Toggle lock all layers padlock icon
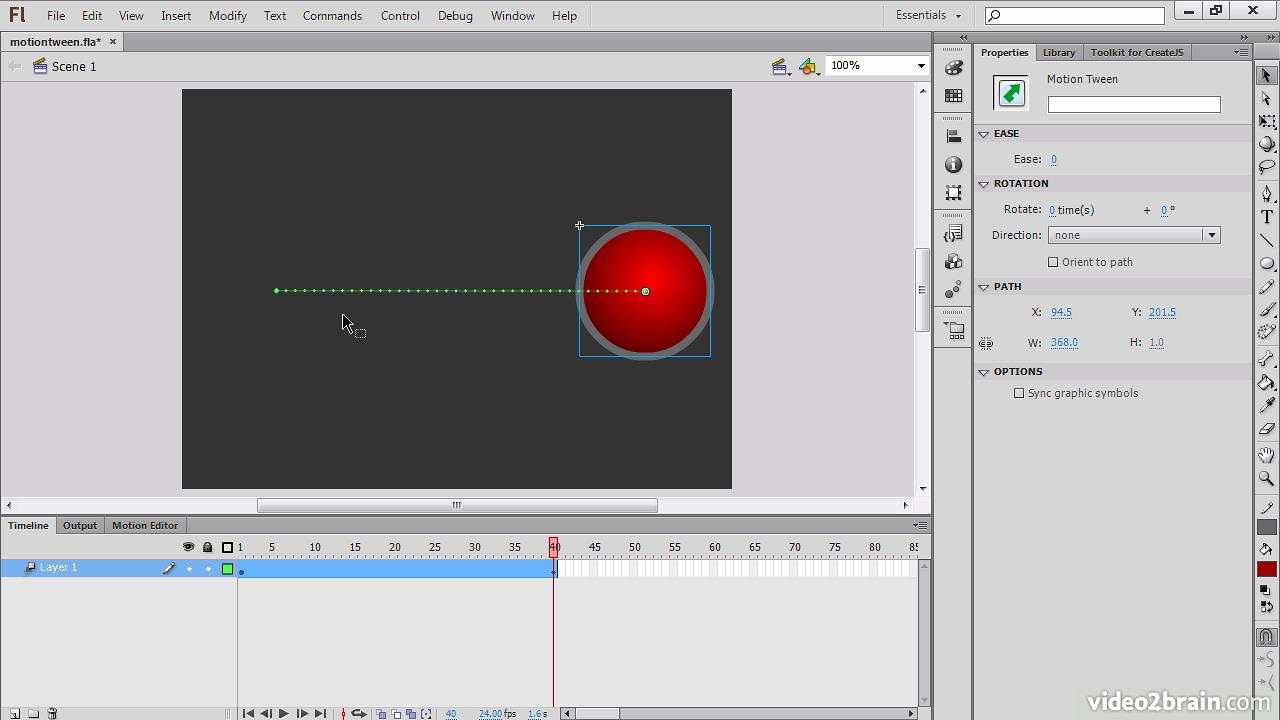 [207, 547]
